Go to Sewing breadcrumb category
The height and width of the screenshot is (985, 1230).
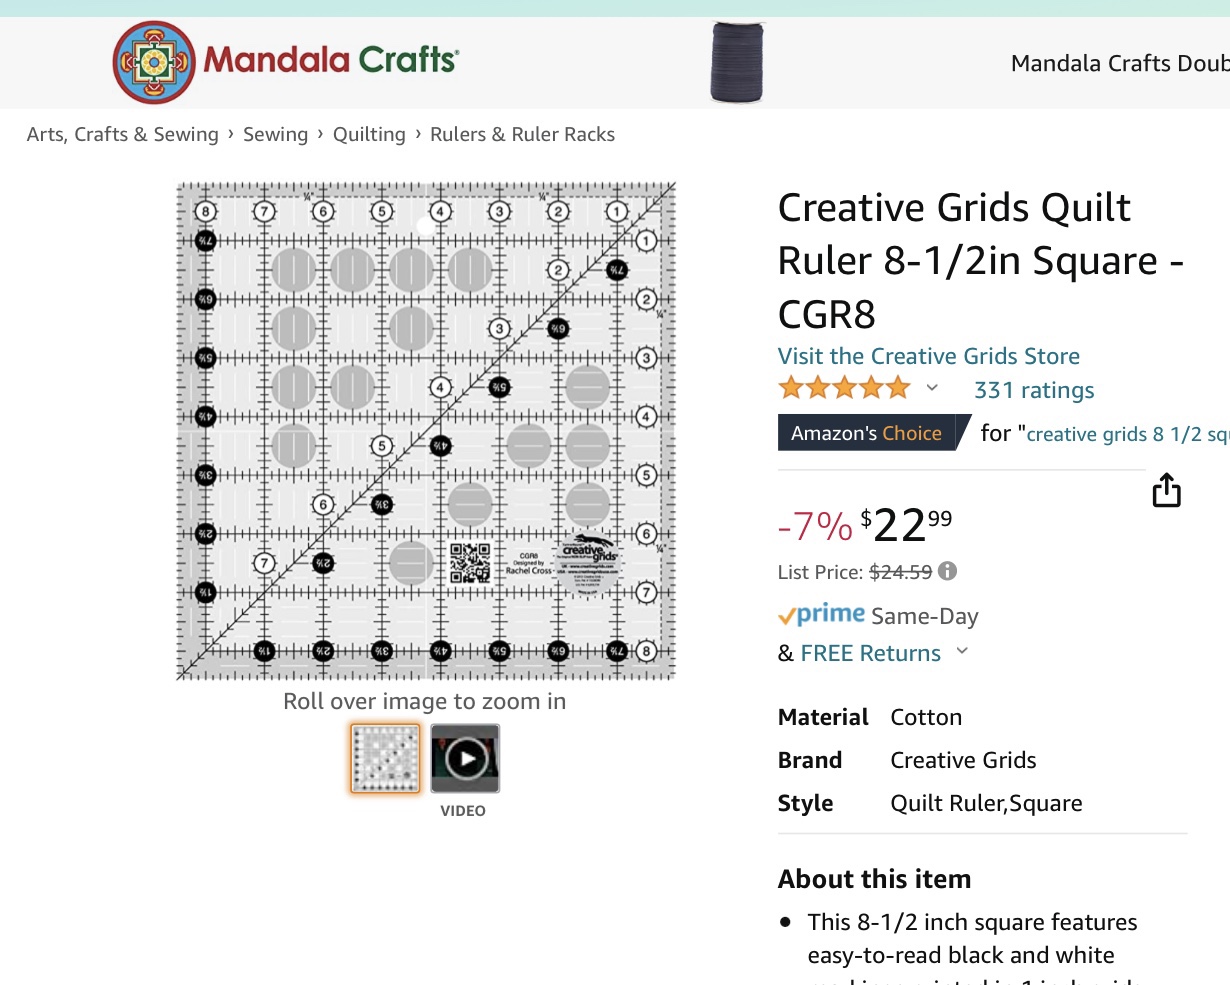click(x=275, y=134)
